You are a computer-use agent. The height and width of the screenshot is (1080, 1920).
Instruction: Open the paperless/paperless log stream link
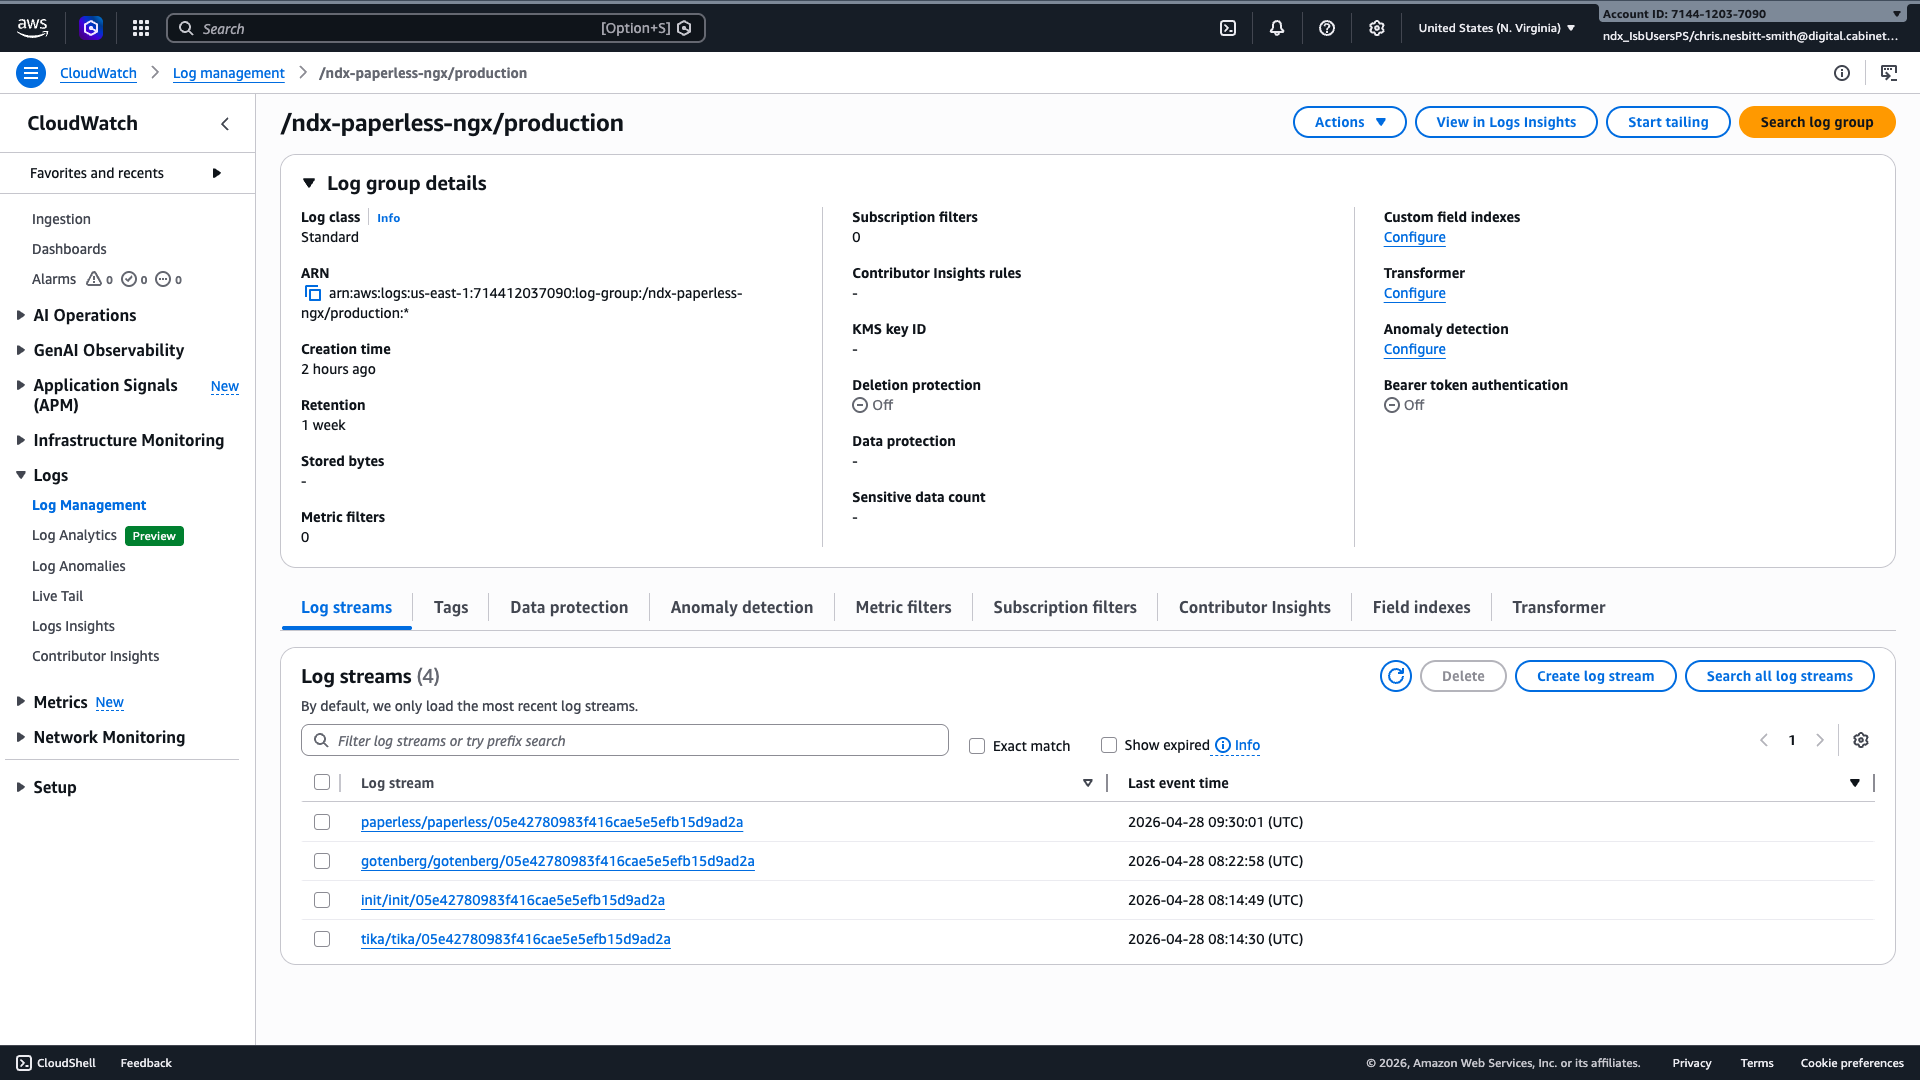pyautogui.click(x=552, y=822)
